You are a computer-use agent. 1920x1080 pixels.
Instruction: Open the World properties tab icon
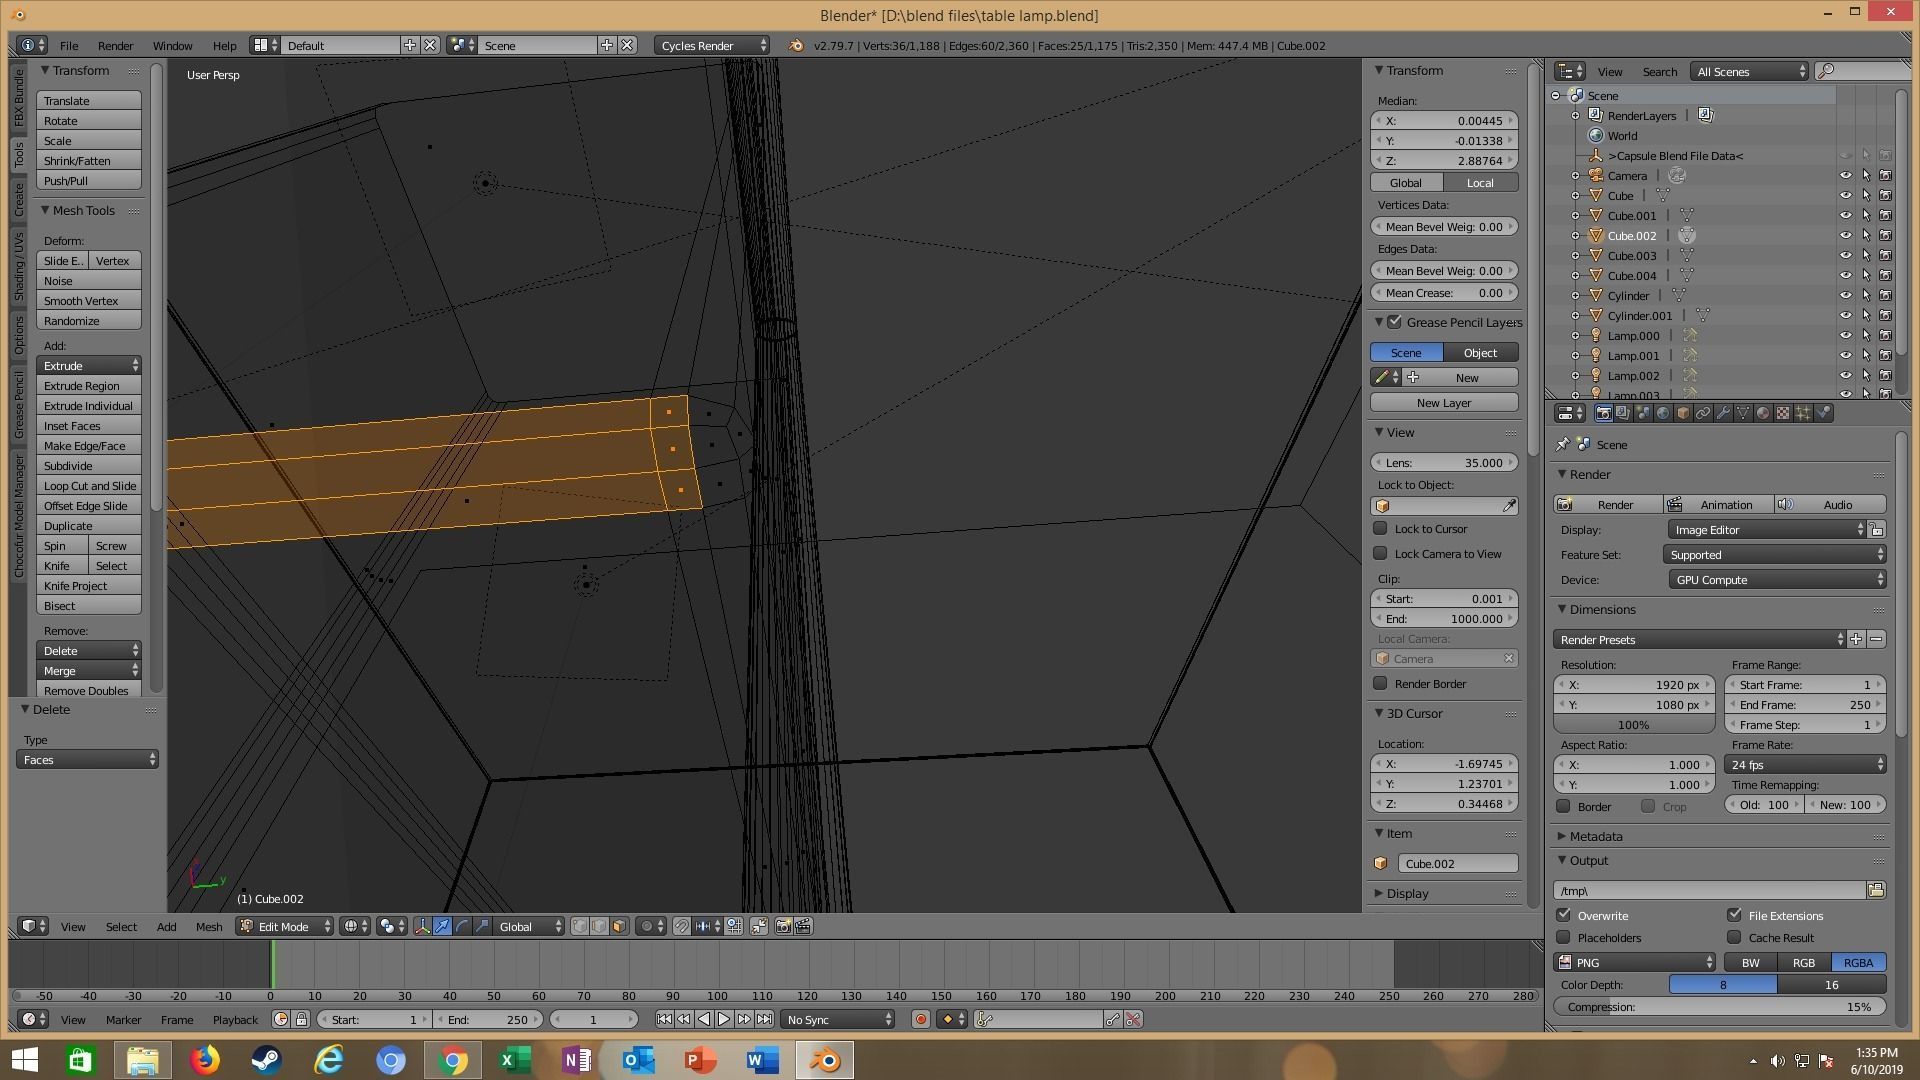tap(1663, 413)
